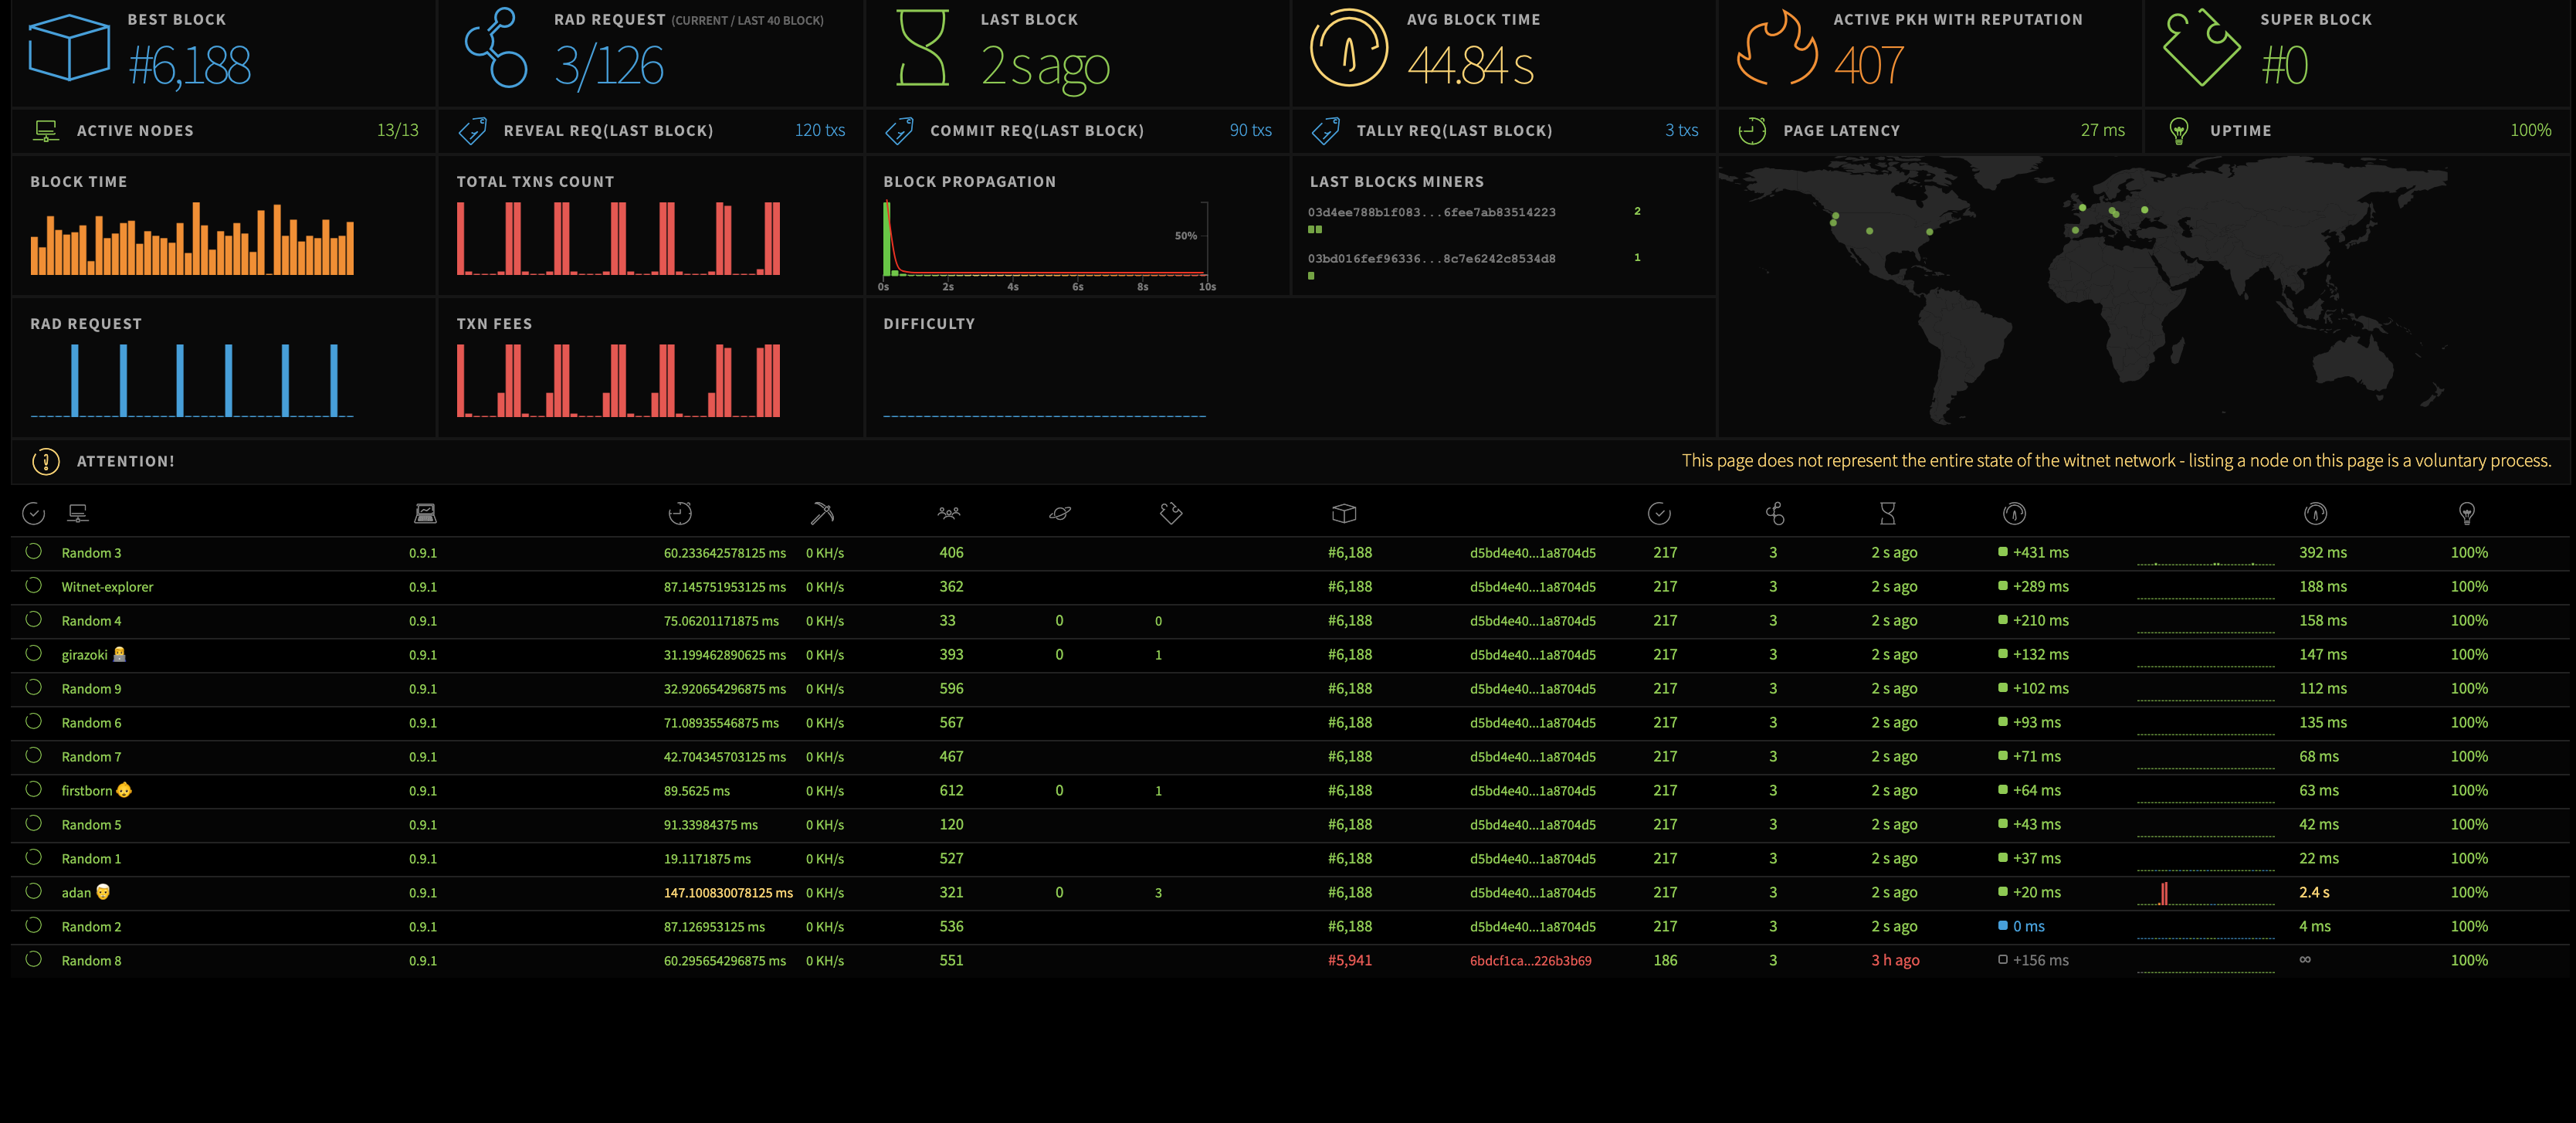Click the laptop node-type column header icon
Viewport: 2576px width, 1123px height.
(425, 514)
